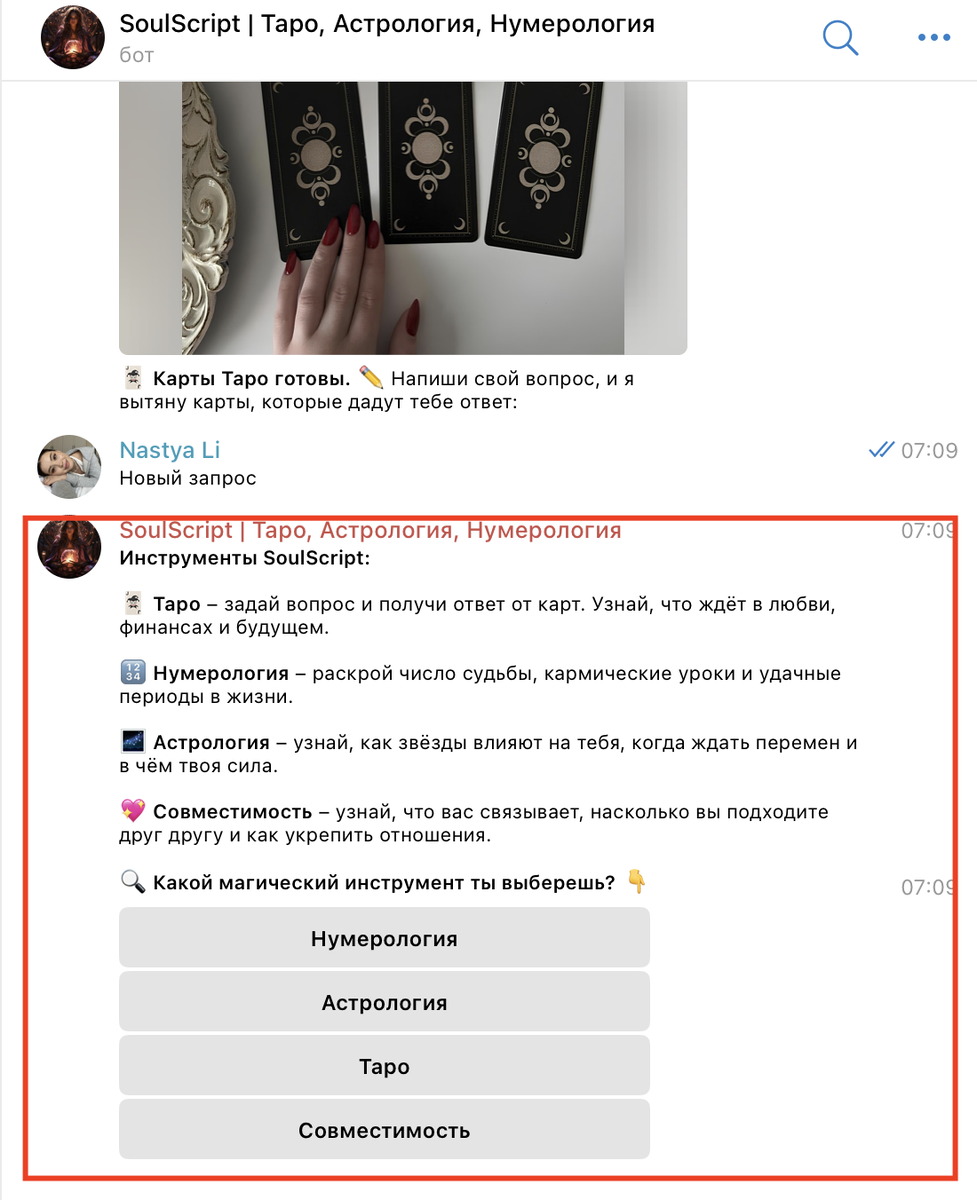
Task: Open the three-dots more options menu
Action: [934, 38]
